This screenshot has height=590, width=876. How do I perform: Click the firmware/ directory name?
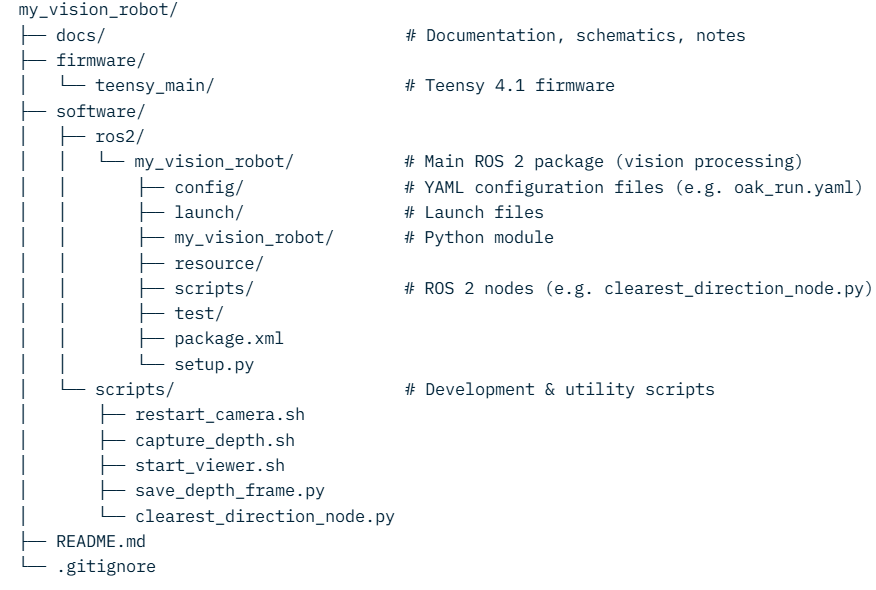click(x=100, y=60)
